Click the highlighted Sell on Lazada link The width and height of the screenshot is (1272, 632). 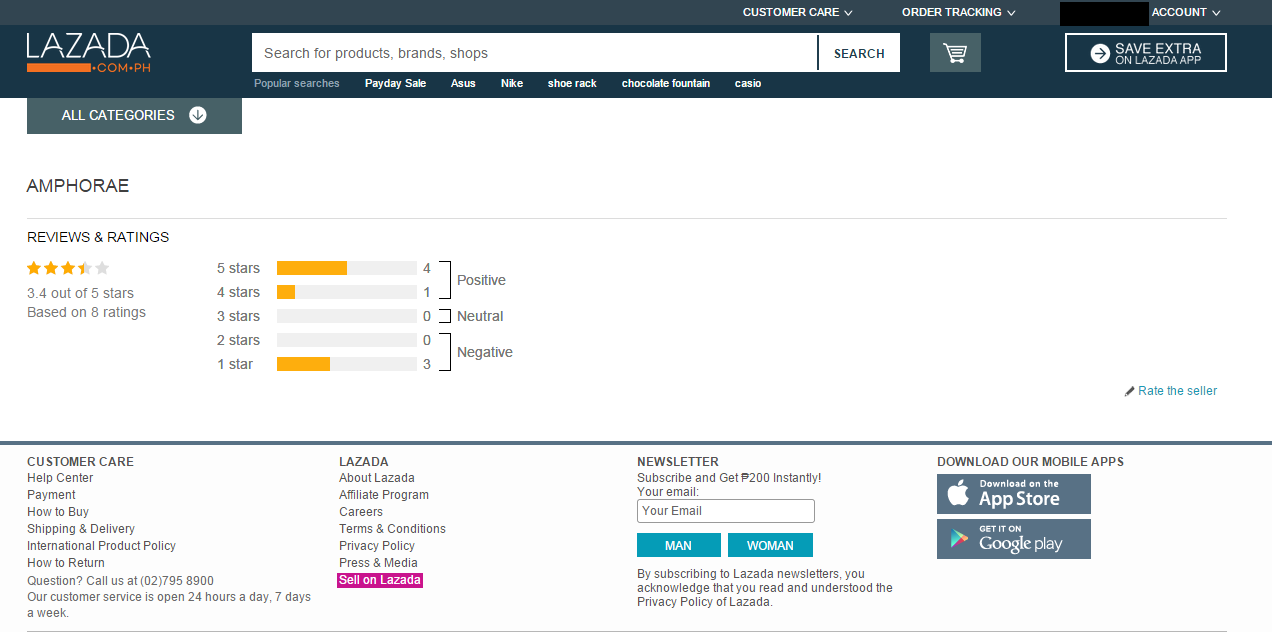click(x=380, y=580)
